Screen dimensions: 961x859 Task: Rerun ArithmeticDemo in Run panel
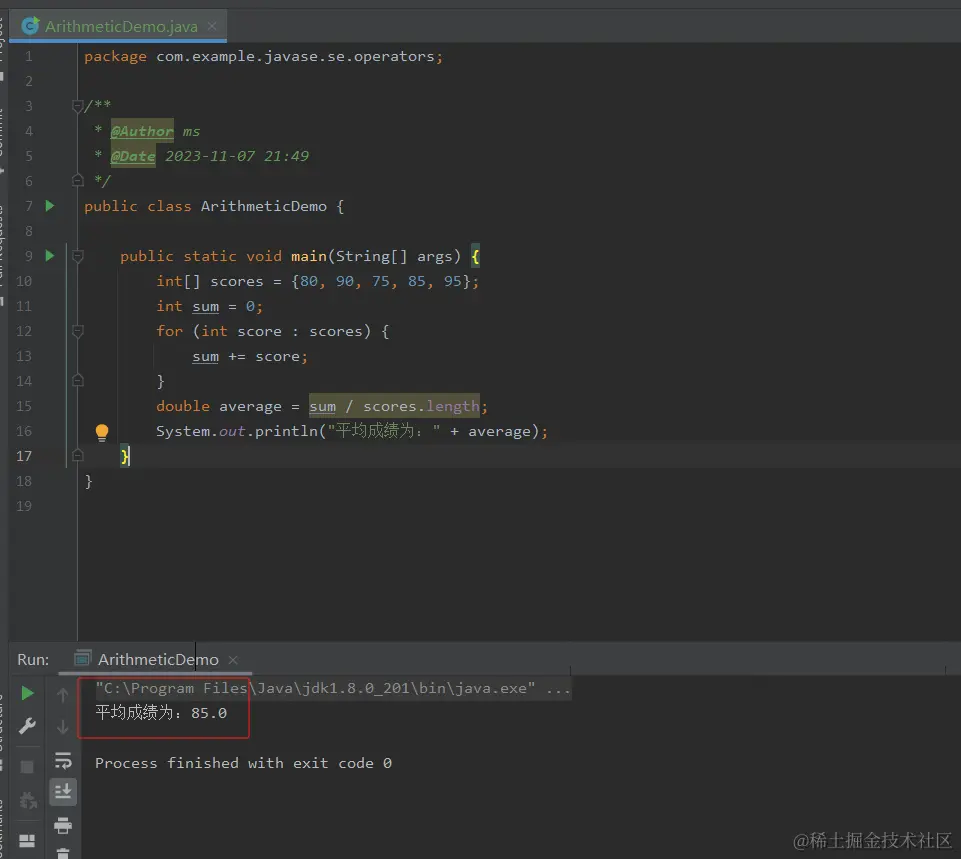pos(27,693)
